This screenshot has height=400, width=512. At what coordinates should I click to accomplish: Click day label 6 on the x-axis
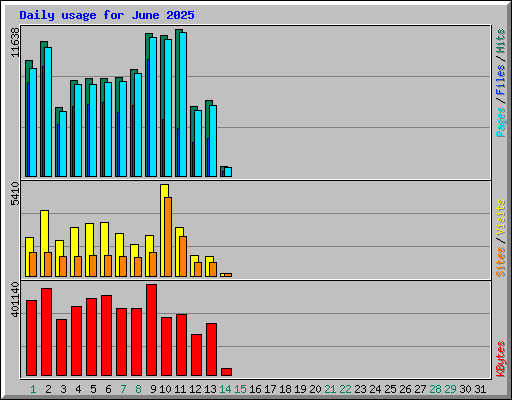click(x=108, y=389)
